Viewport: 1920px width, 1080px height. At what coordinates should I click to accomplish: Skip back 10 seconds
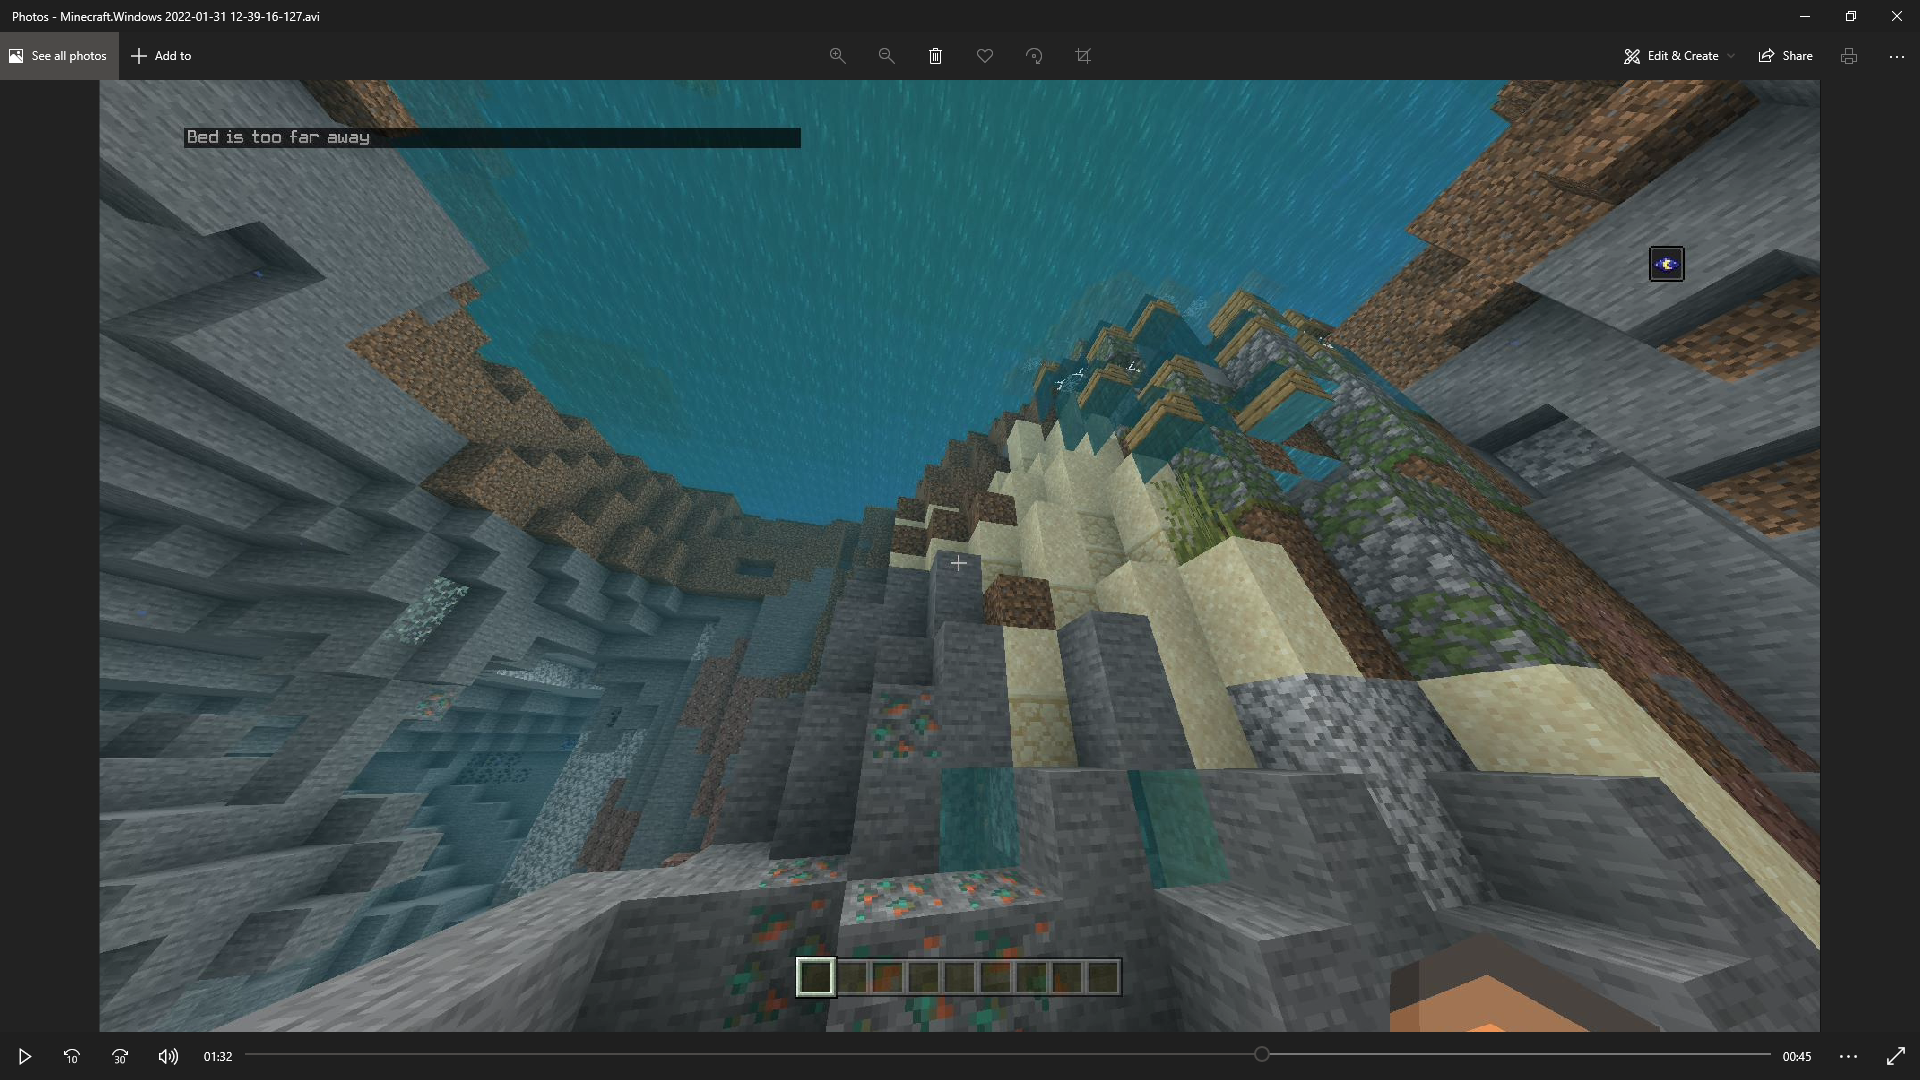click(72, 1056)
